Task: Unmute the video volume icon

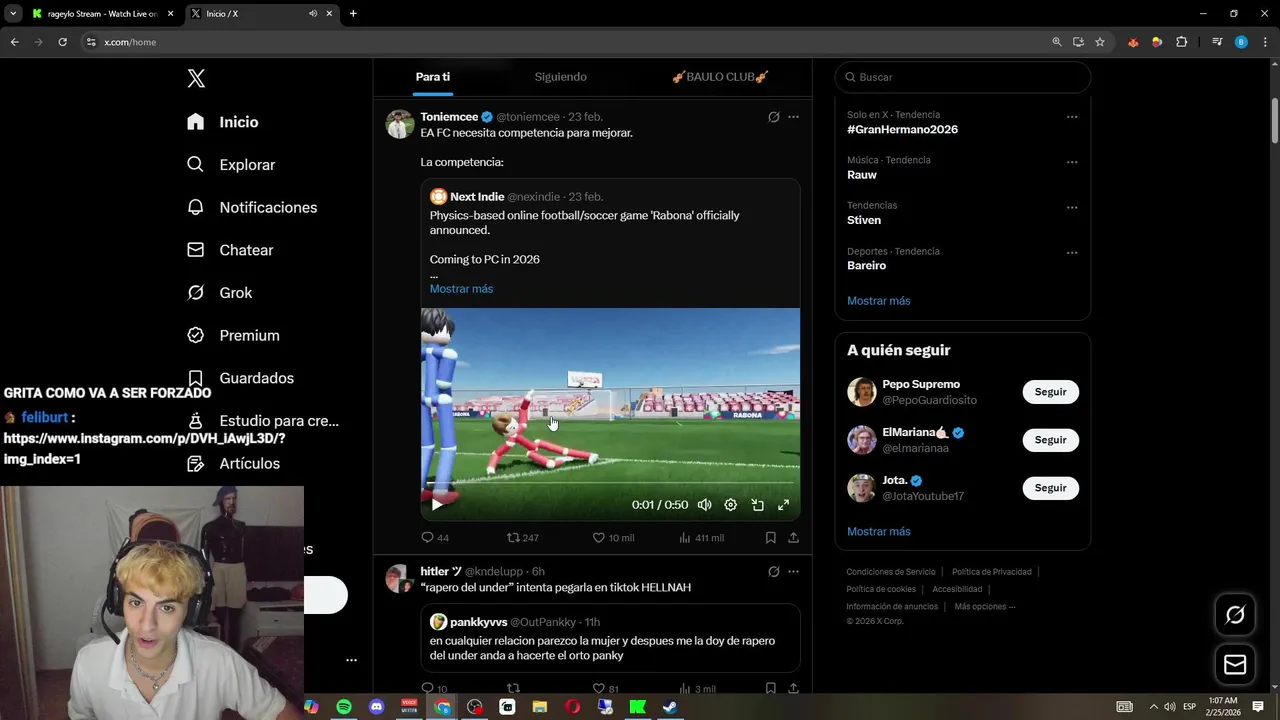Action: [x=704, y=505]
